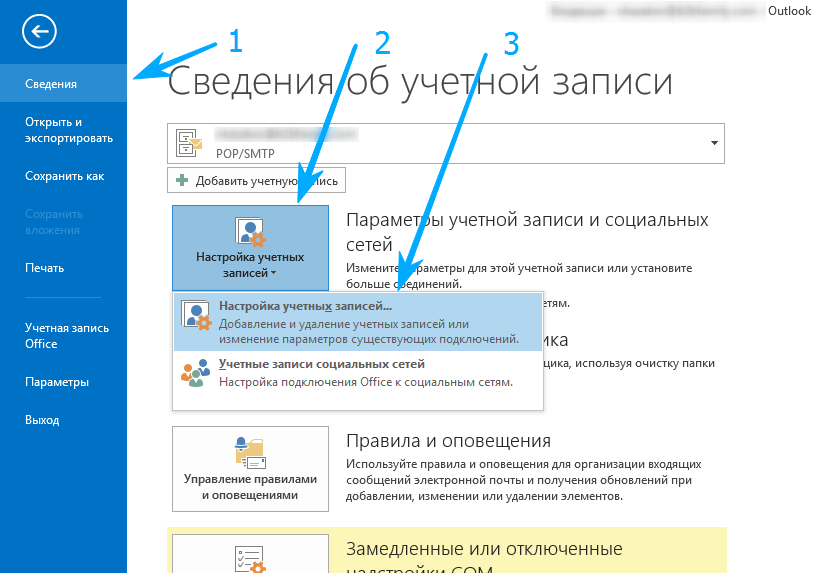Open Настройка учетных записей dropdown button
The height and width of the screenshot is (573, 827).
[x=250, y=247]
